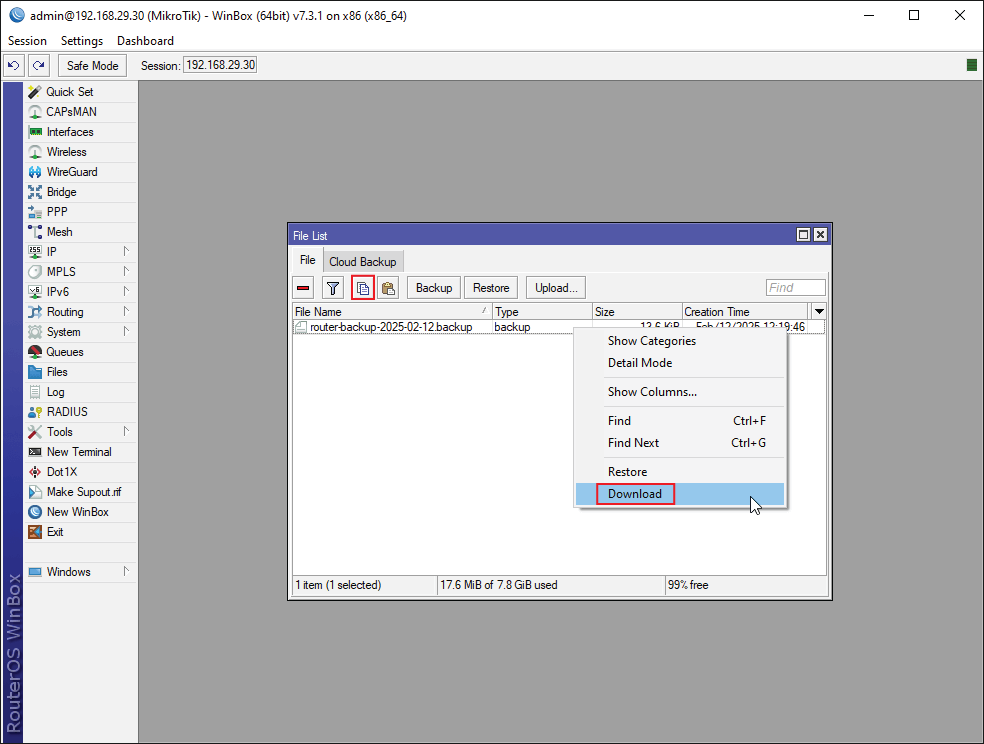This screenshot has height=744, width=984.
Task: Click the connection status indicator square
Action: point(970,64)
